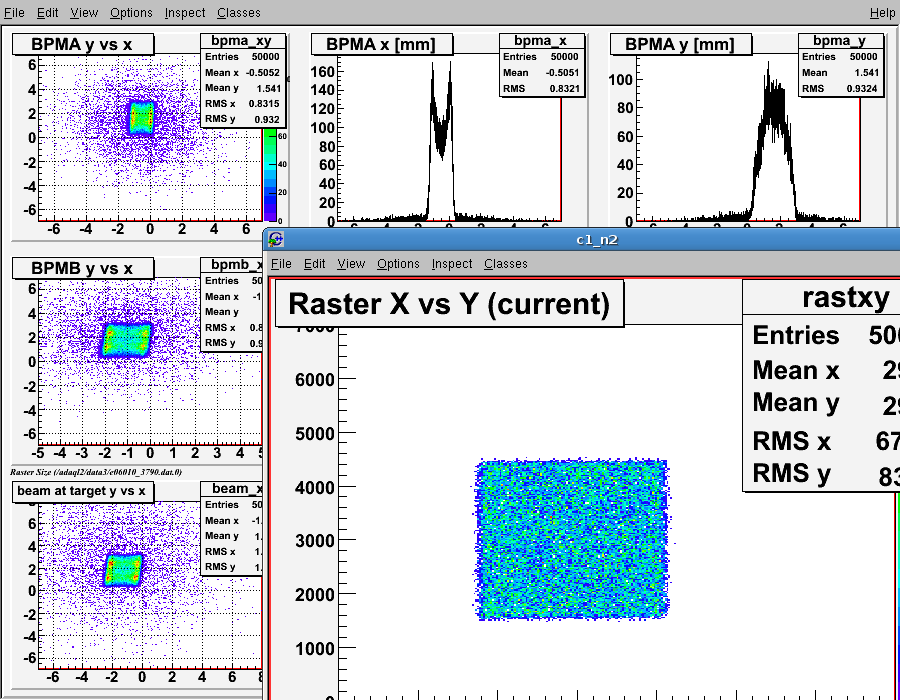Click 'Entries' row in rastxy stats
The width and height of the screenshot is (900, 700).
(x=825, y=335)
